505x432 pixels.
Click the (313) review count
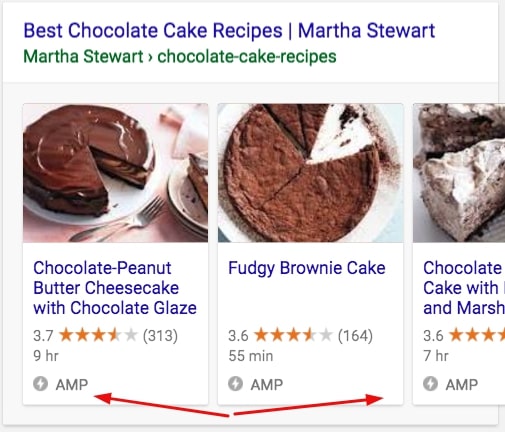coord(160,336)
